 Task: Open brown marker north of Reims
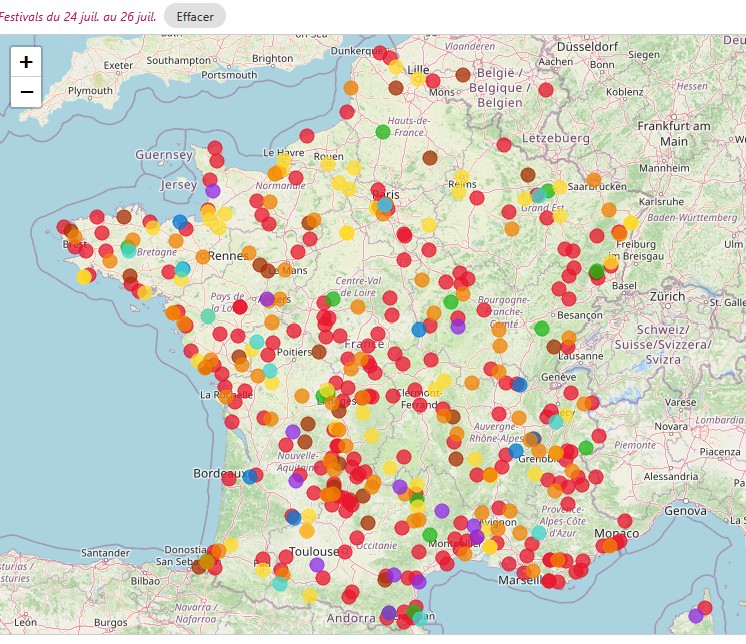pos(430,157)
